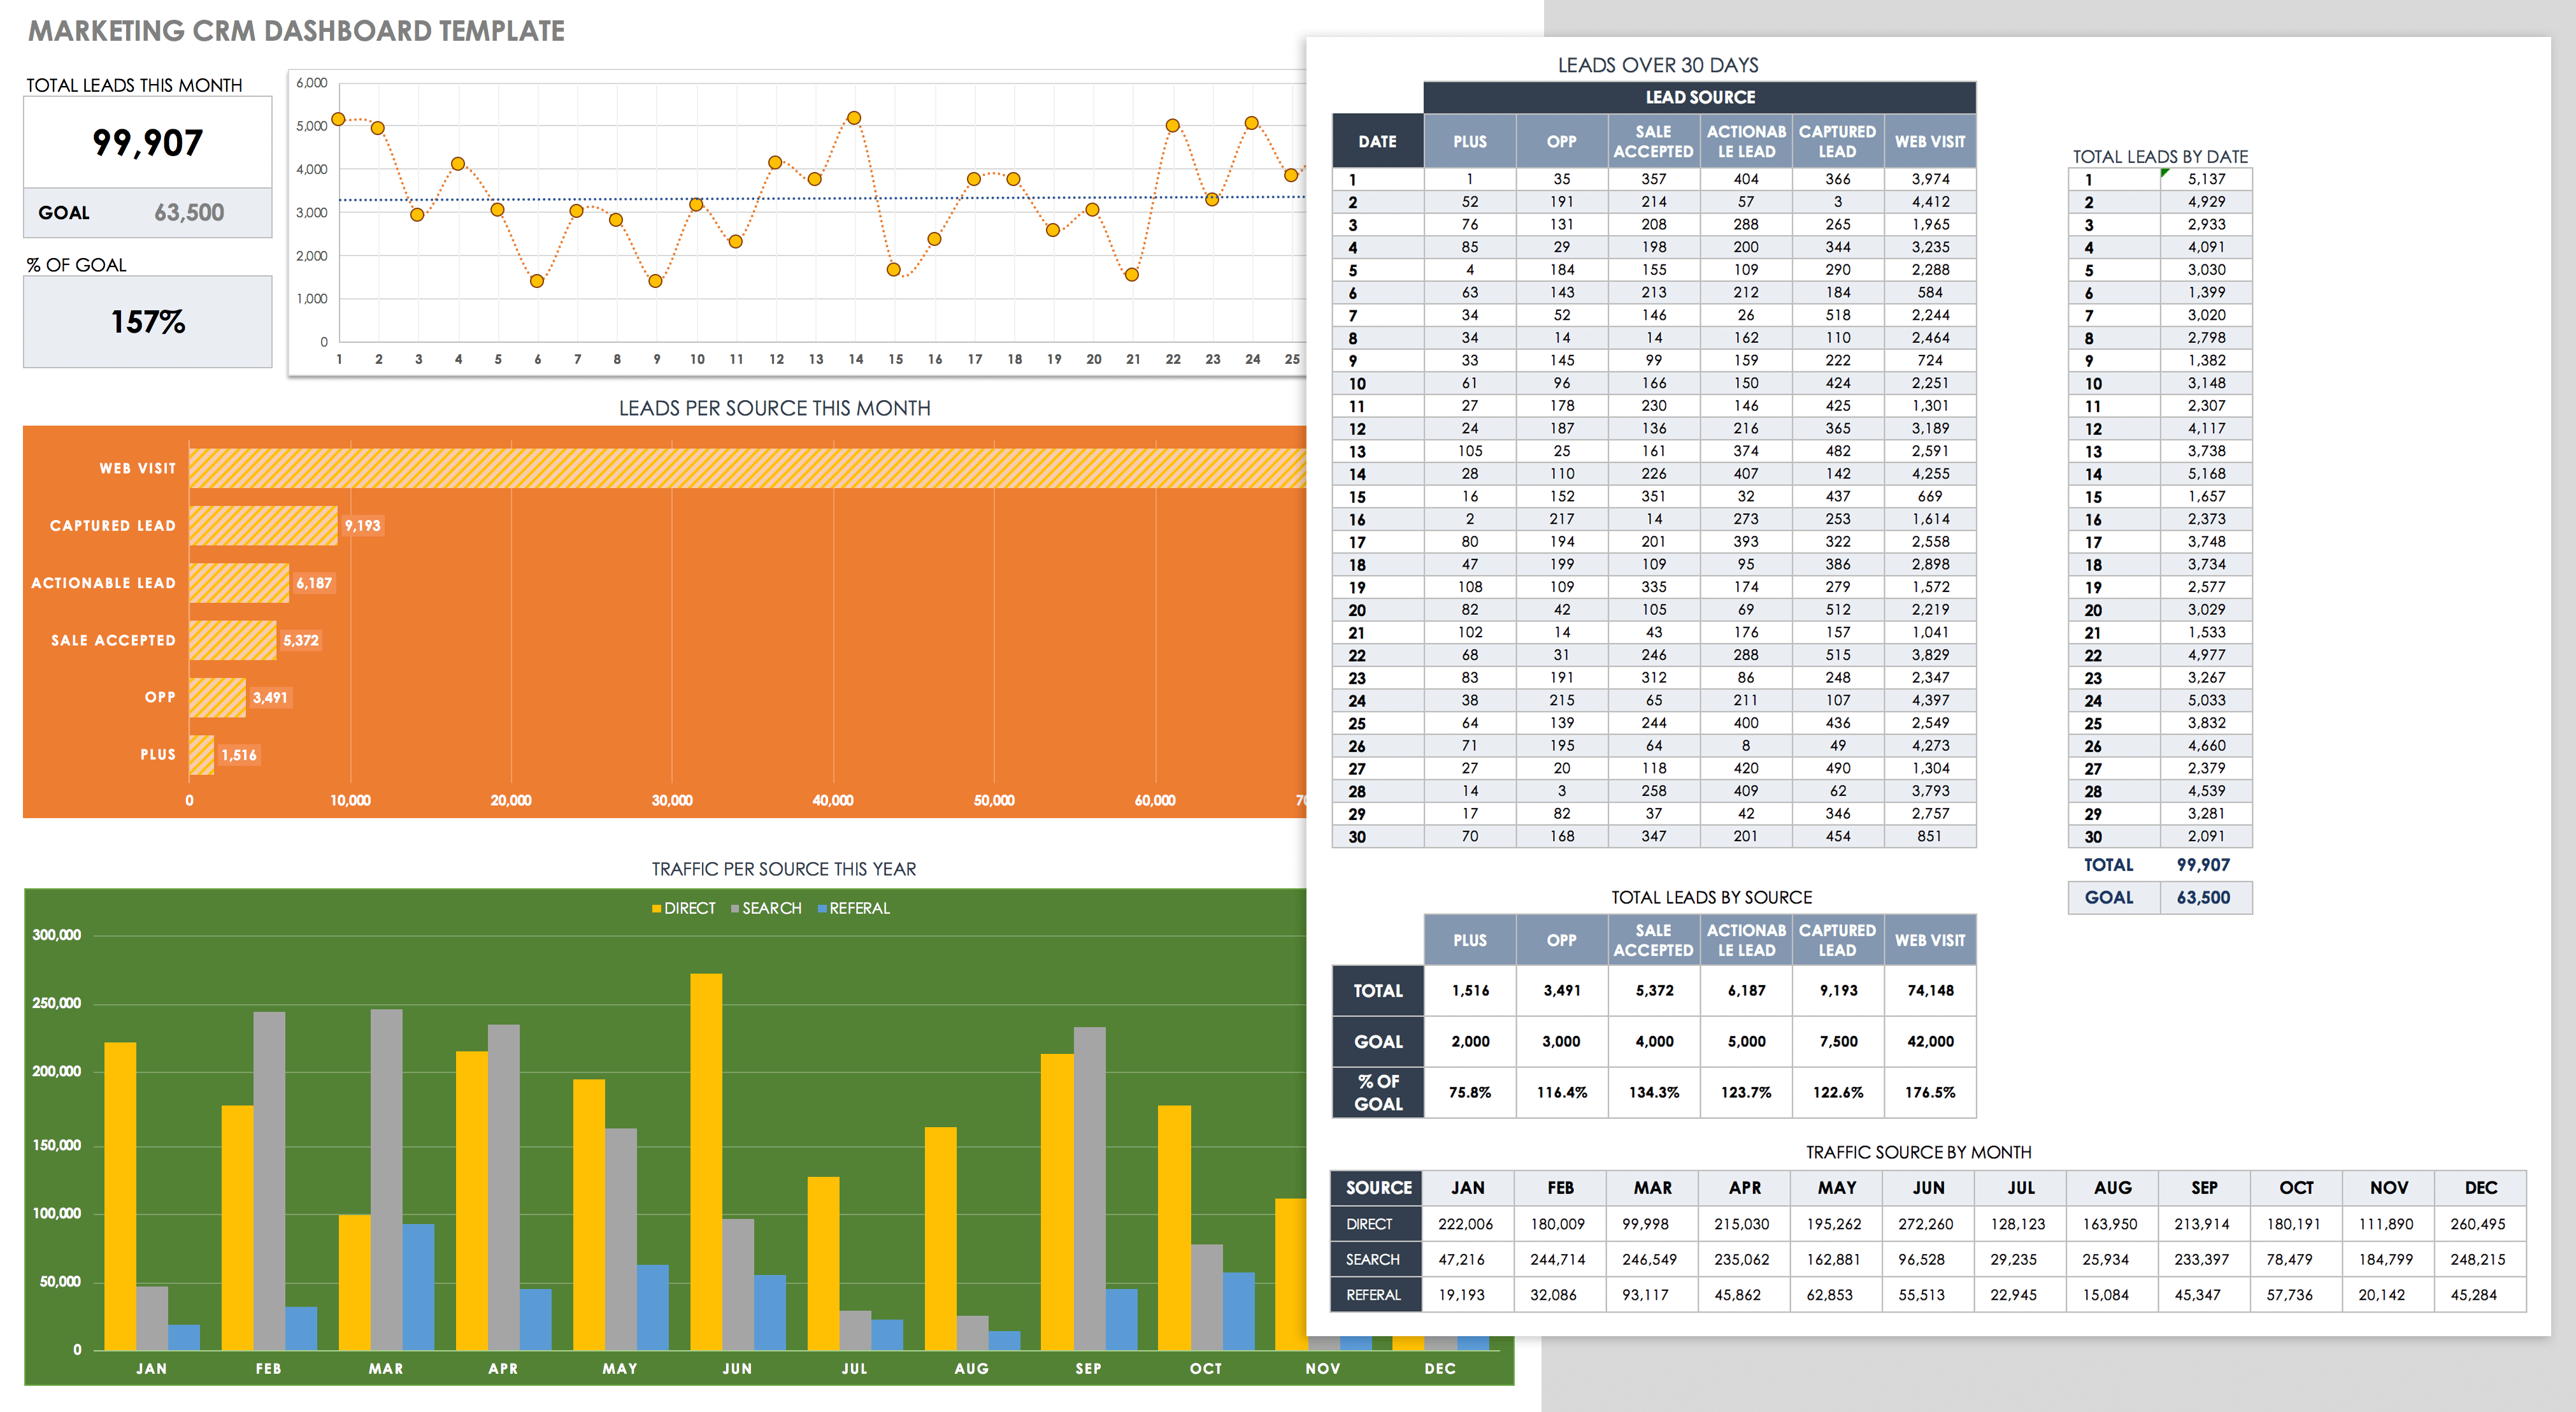This screenshot has width=2576, height=1412.
Task: Select the day 6 low point marker on line chart
Action: [537, 281]
